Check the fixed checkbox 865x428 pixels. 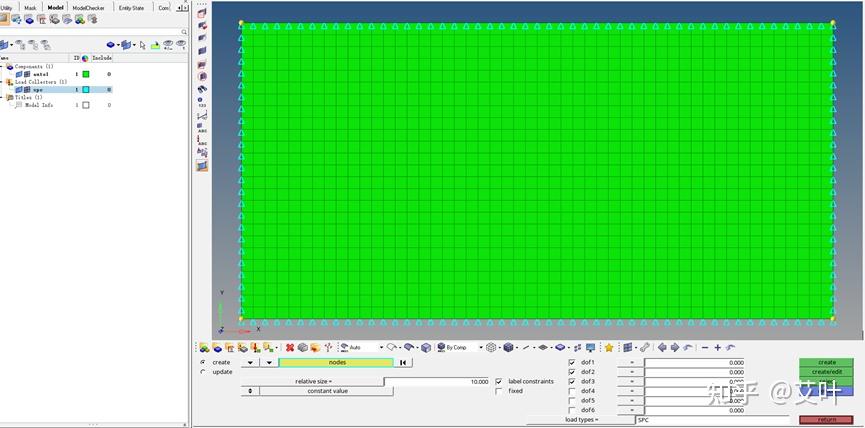tap(499, 391)
